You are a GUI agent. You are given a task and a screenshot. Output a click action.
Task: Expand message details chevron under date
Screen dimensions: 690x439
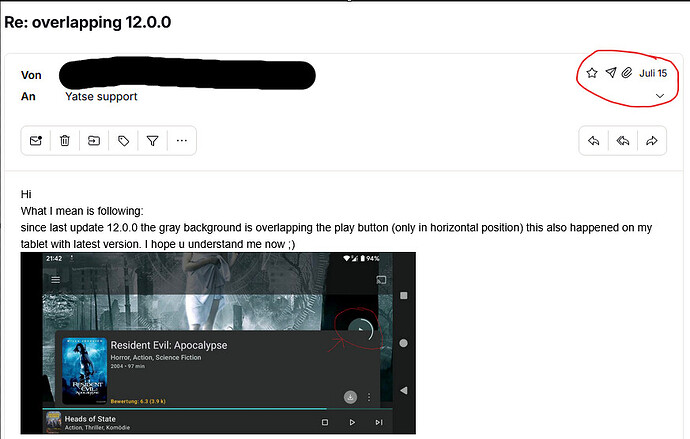click(x=659, y=96)
